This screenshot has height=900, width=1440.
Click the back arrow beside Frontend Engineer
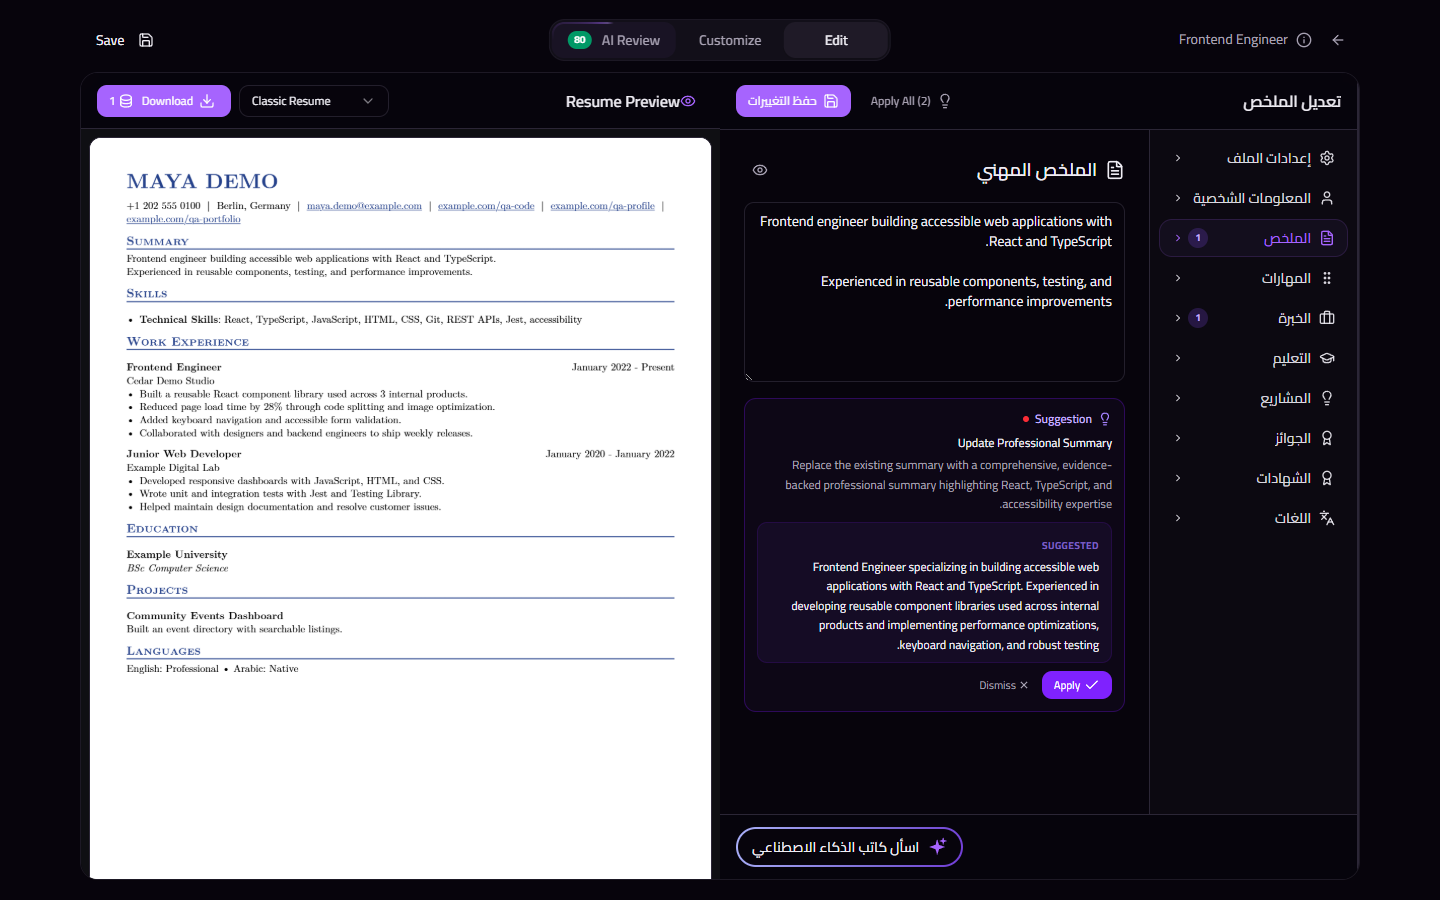click(x=1338, y=40)
